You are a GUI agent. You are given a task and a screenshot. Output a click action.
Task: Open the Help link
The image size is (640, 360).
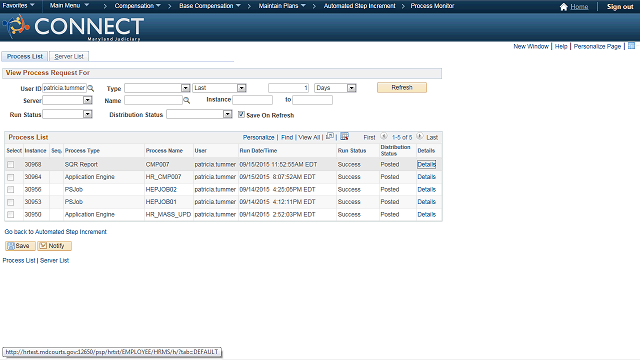click(x=561, y=47)
